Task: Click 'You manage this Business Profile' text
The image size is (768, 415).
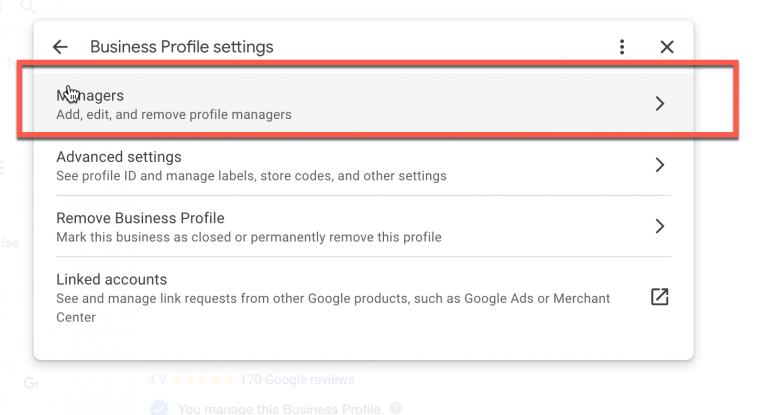Action: [278, 408]
